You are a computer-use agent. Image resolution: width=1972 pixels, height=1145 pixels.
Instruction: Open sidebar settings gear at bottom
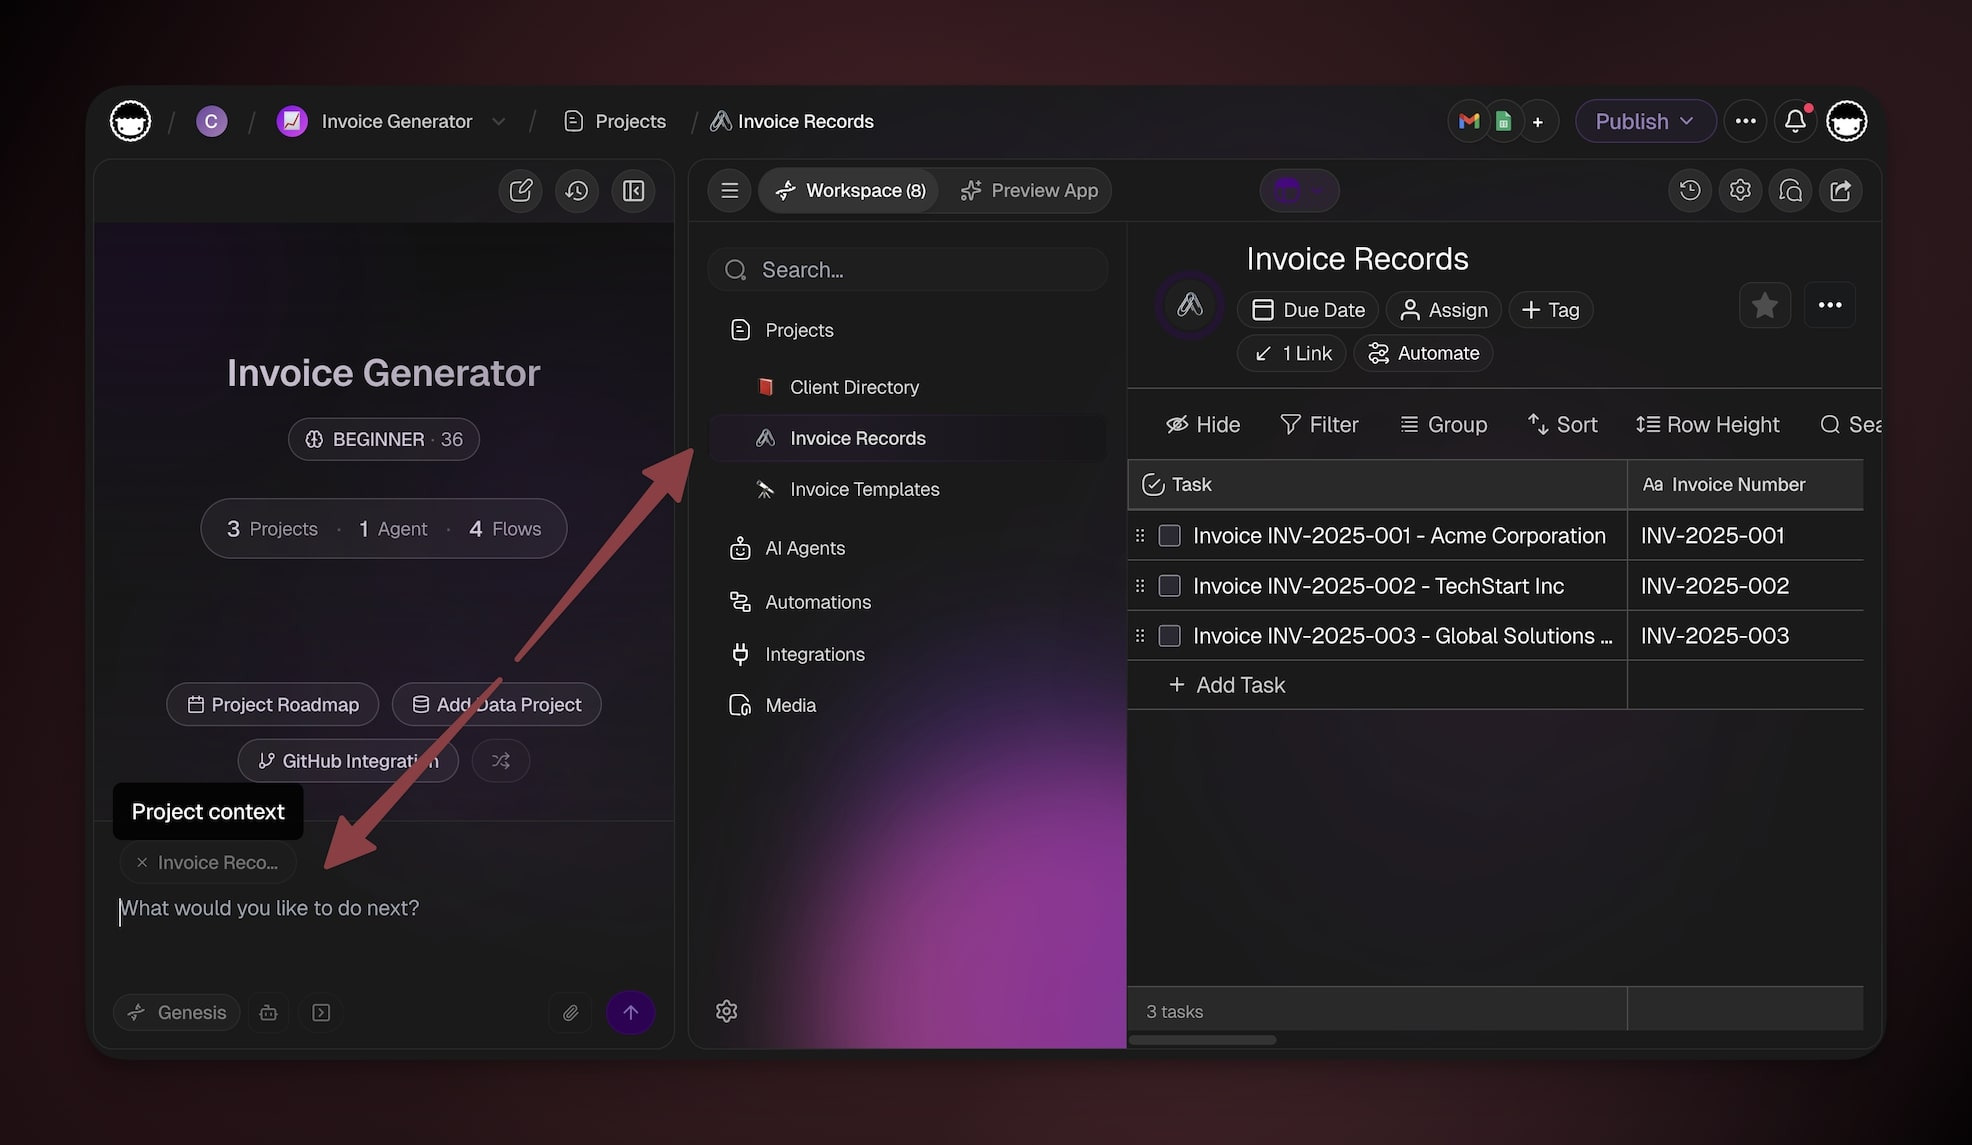tap(727, 1011)
